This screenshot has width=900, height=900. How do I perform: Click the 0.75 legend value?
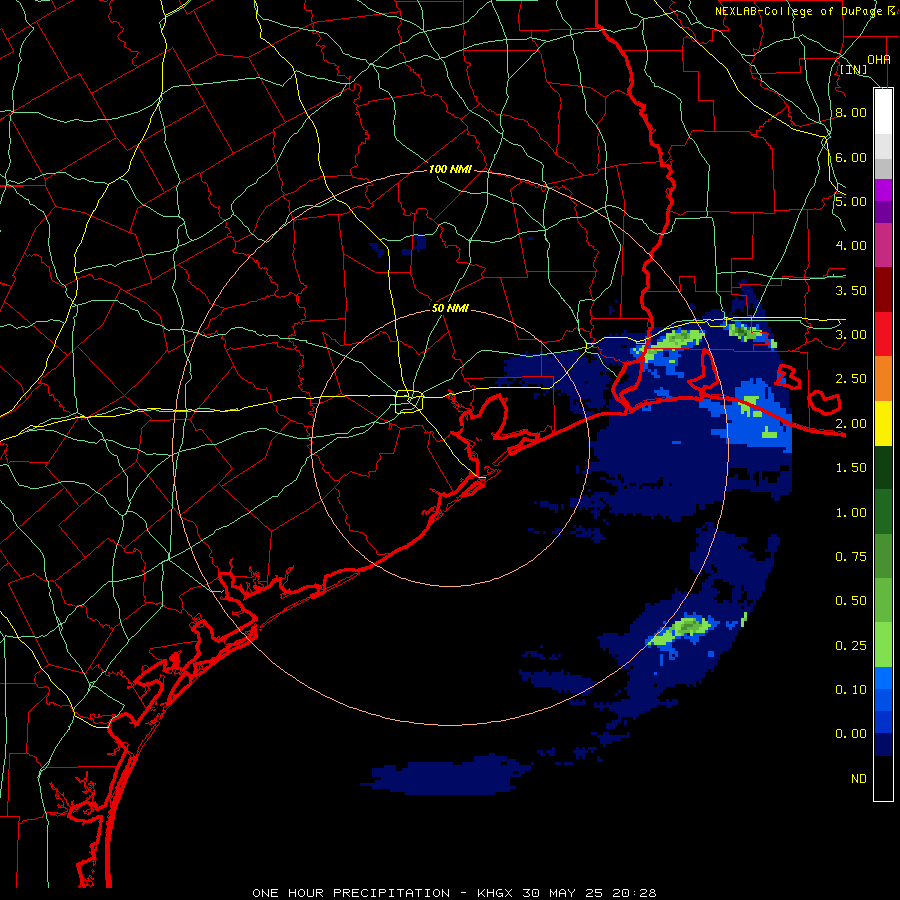(x=851, y=557)
